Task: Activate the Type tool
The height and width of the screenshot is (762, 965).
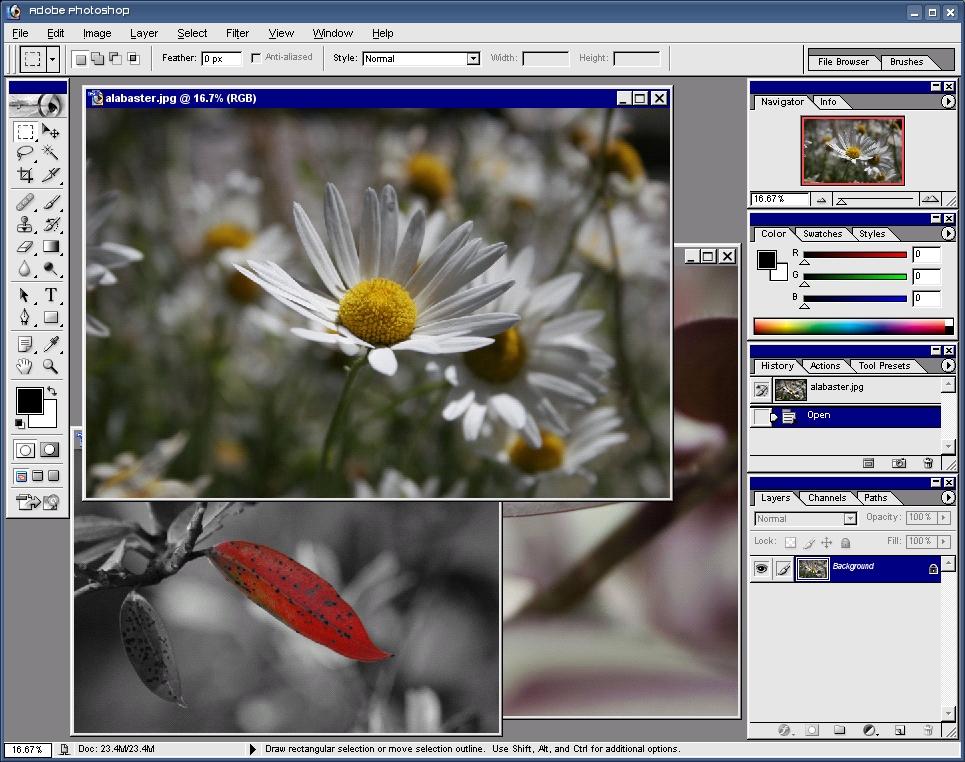Action: 50,295
